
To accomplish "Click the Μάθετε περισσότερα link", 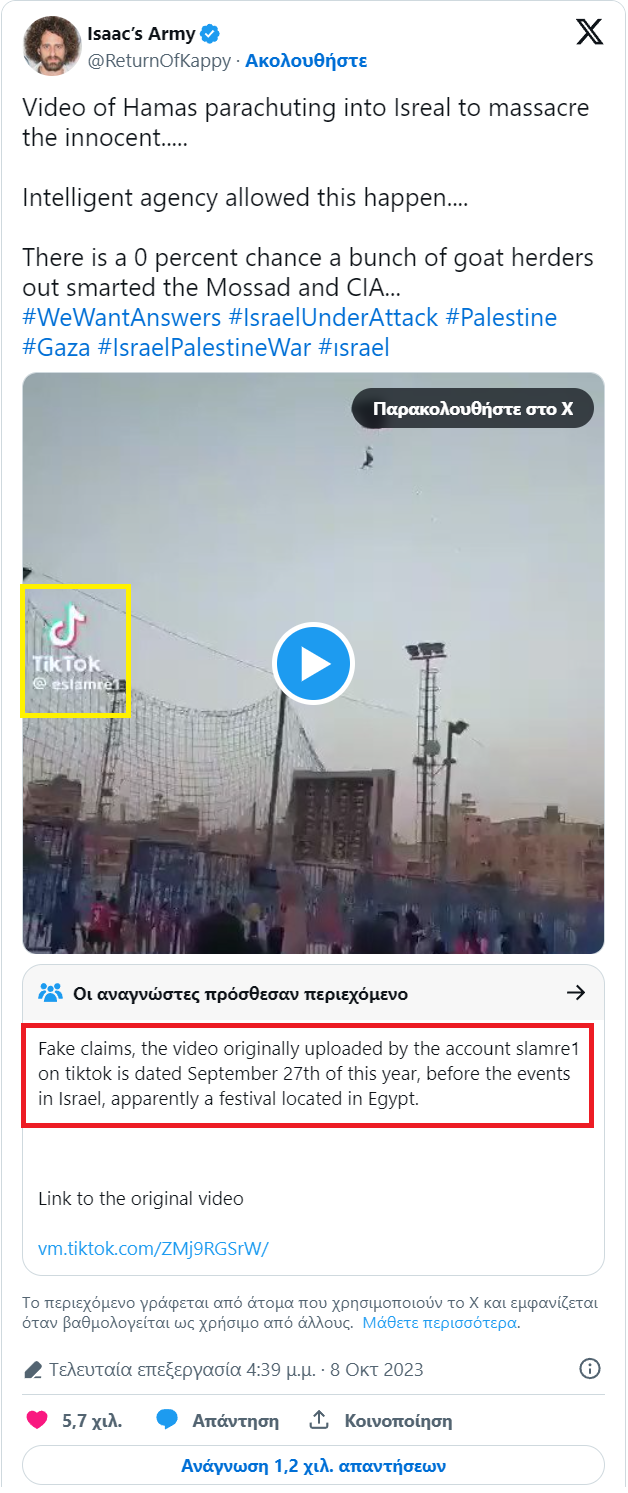I will 440,1322.
